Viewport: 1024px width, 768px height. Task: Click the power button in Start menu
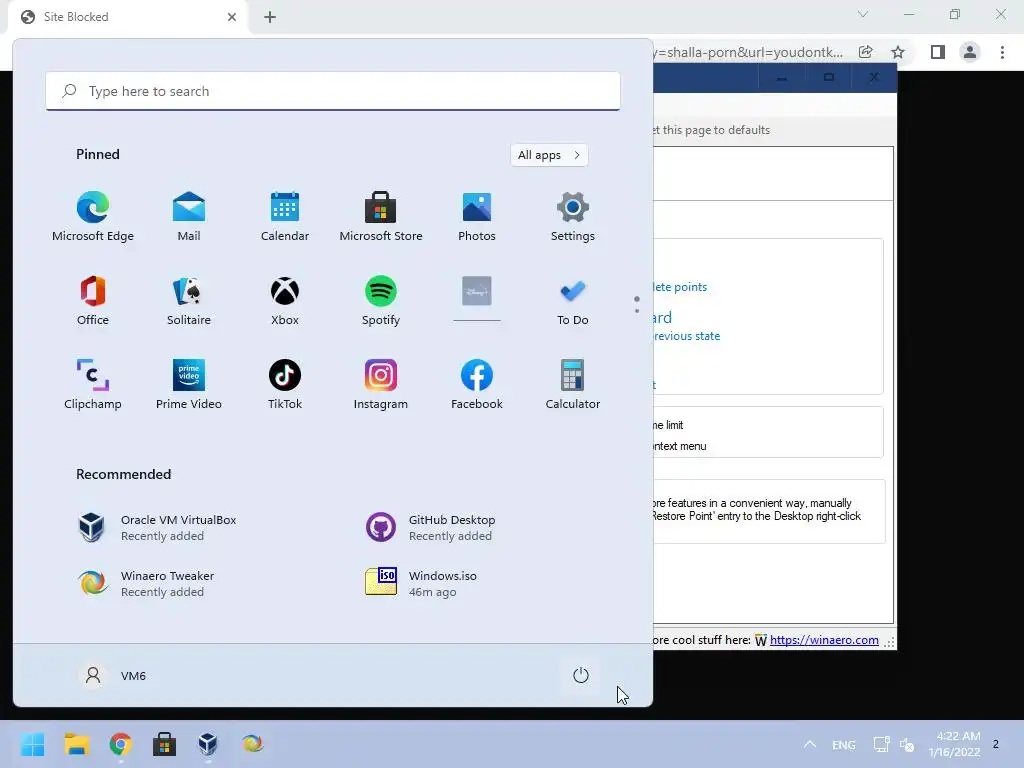pyautogui.click(x=581, y=675)
